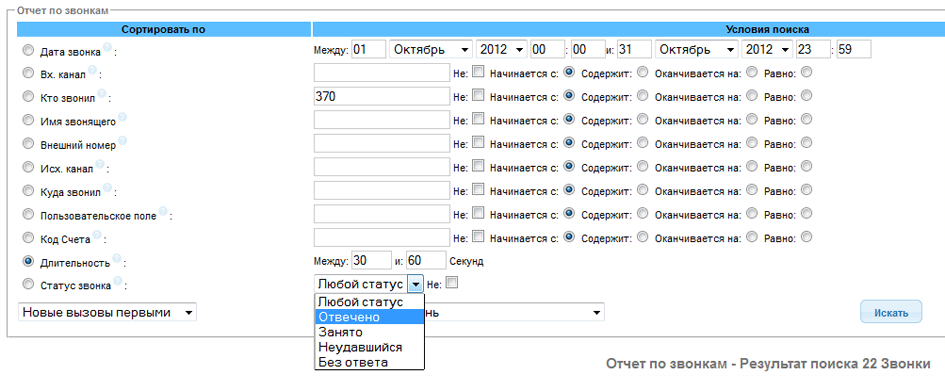Viewport: 945px width, 376px height.
Task: Open the start month Октябрь dropdown
Action: 432,49
